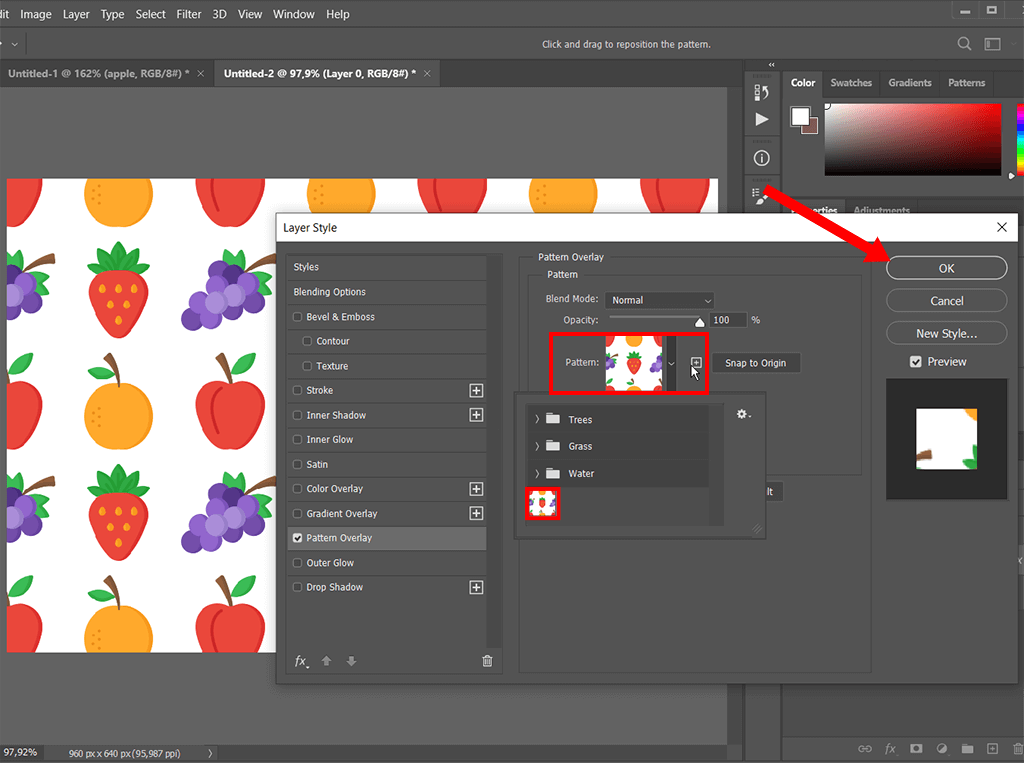The width and height of the screenshot is (1024, 763).
Task: Click zoom percentage field in status bar
Action: pos(20,753)
